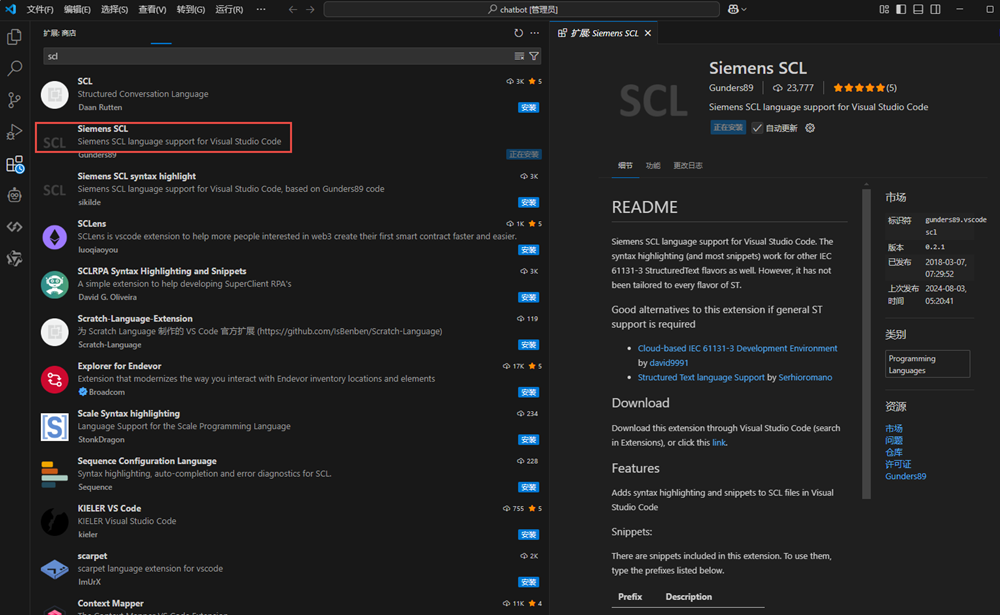Image resolution: width=1000 pixels, height=615 pixels.
Task: Click the 正在安装 status button in details
Action: tap(728, 128)
